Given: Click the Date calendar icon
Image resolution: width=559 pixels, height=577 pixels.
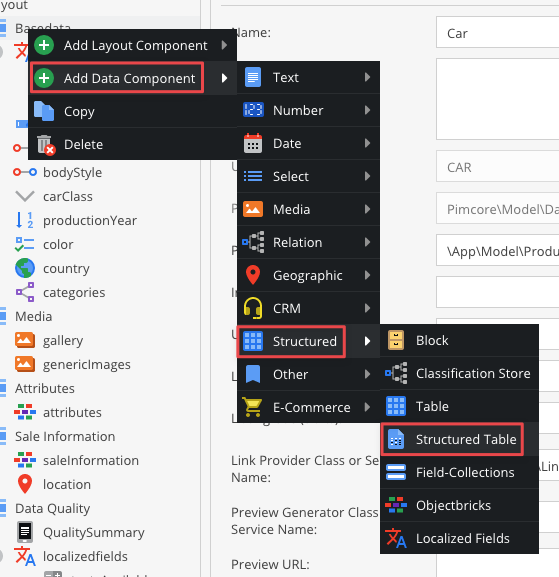Looking at the screenshot, I should (253, 143).
